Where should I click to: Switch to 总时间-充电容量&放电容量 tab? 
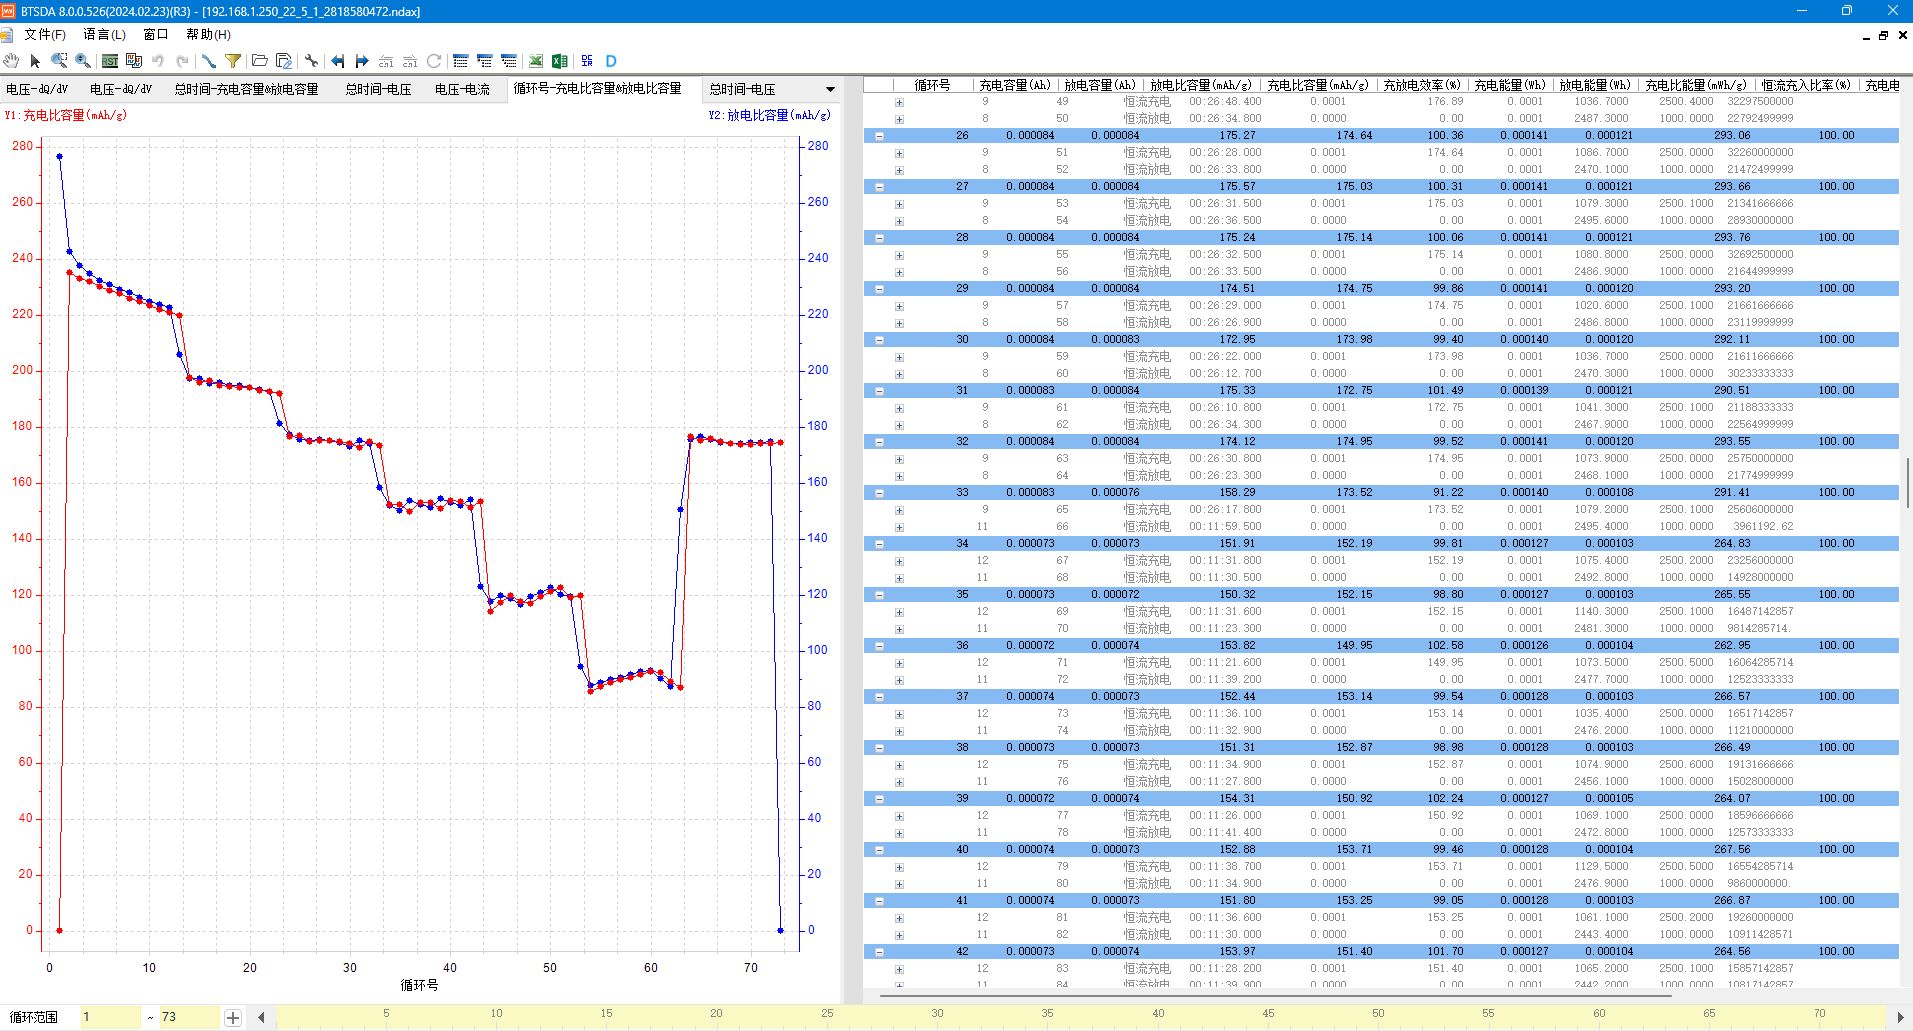click(x=246, y=89)
